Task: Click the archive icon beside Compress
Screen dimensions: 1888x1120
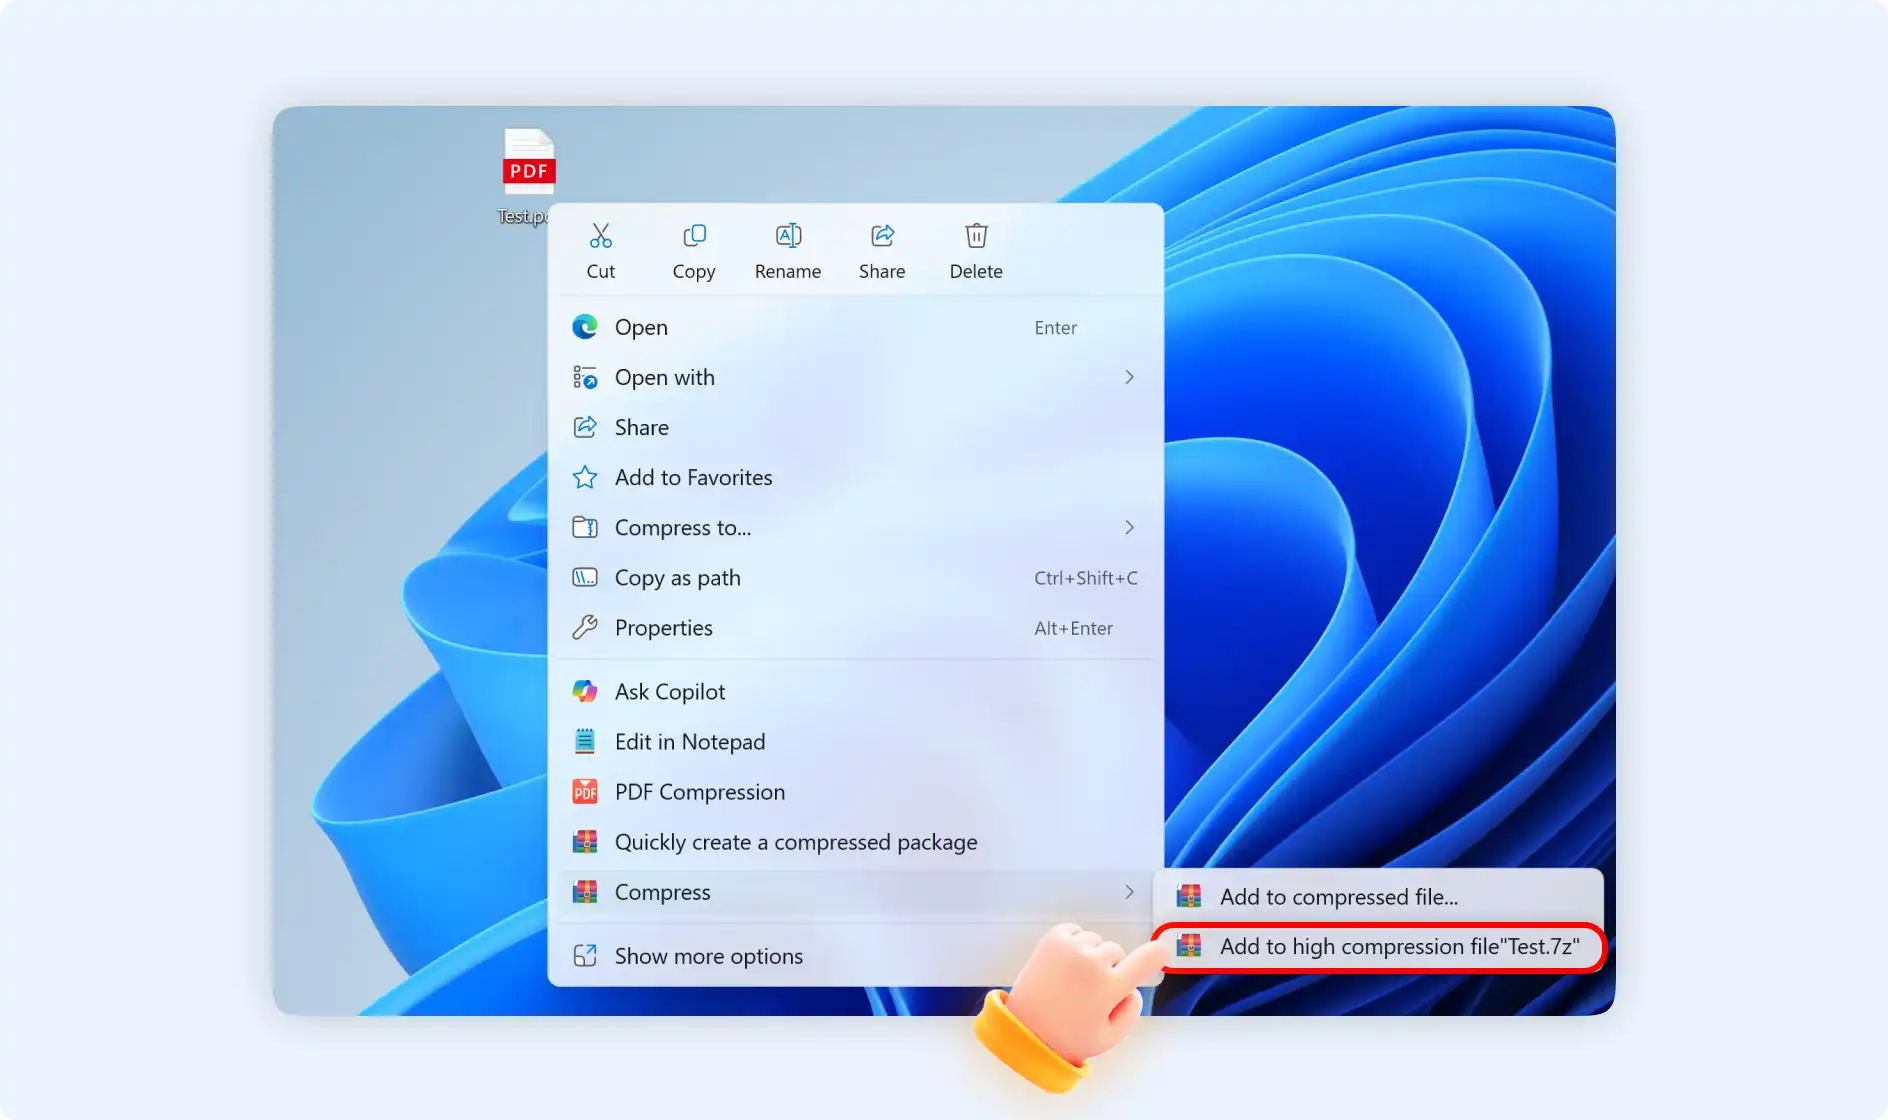Action: [x=585, y=891]
